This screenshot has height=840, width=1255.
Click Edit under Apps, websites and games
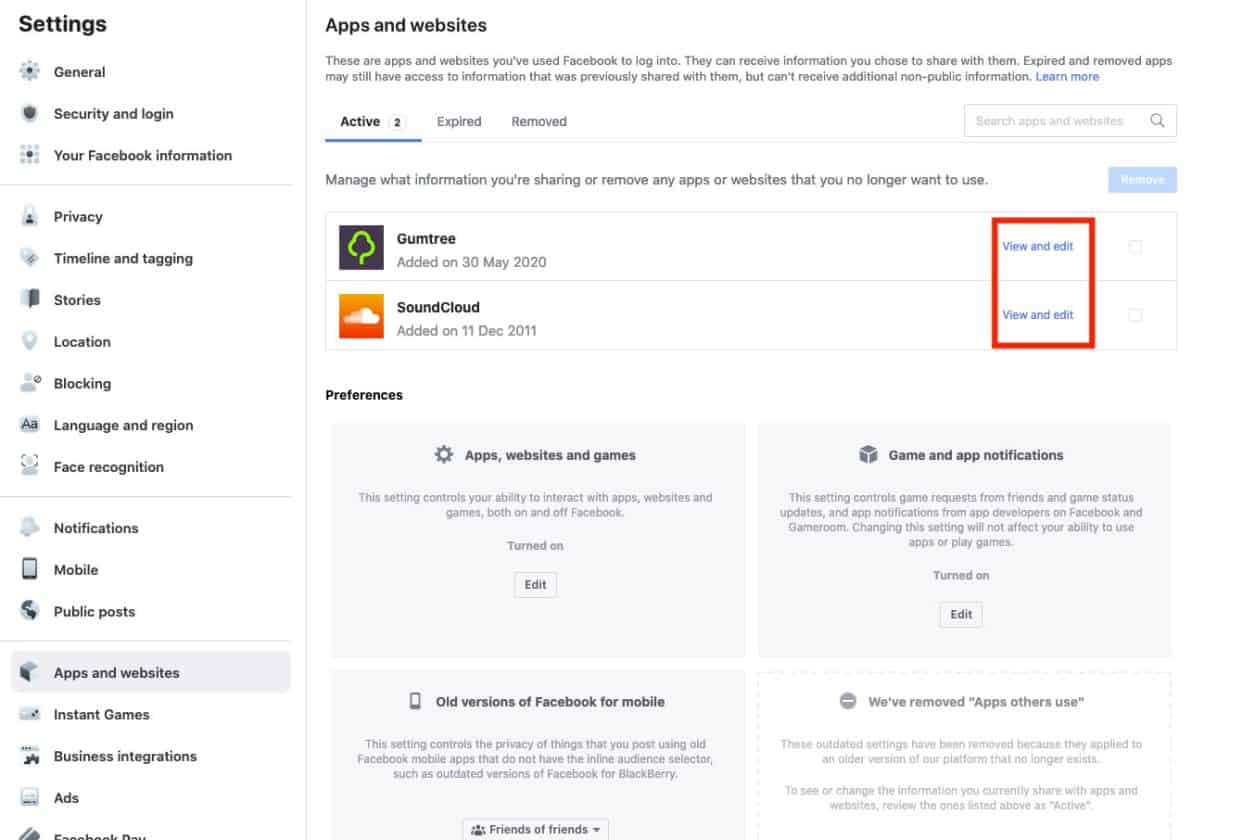(x=535, y=585)
